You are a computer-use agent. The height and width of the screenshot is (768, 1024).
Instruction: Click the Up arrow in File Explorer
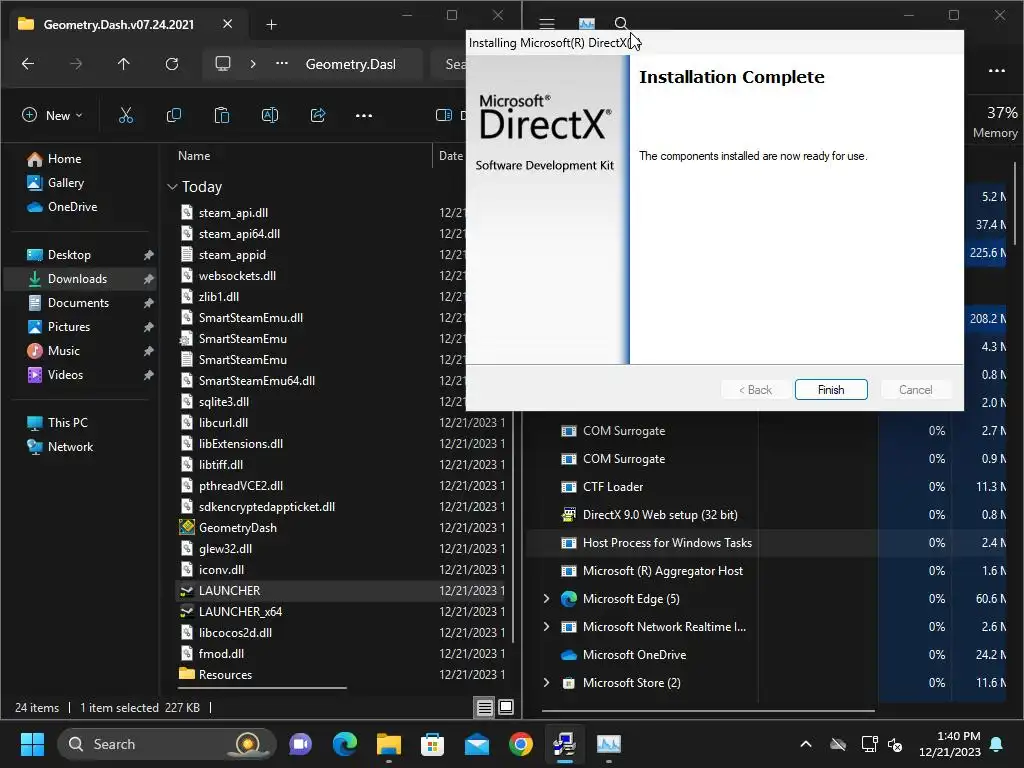tap(123, 63)
